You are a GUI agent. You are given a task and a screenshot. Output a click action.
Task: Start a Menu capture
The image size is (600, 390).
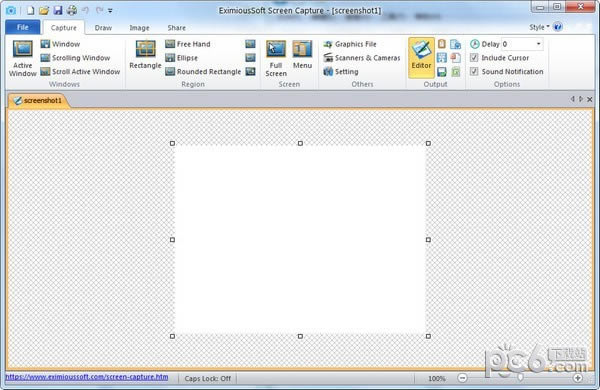[302, 54]
